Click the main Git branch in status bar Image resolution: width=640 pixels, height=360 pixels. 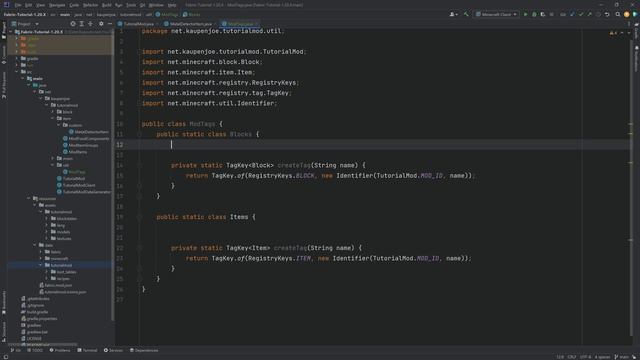[x=622, y=357]
